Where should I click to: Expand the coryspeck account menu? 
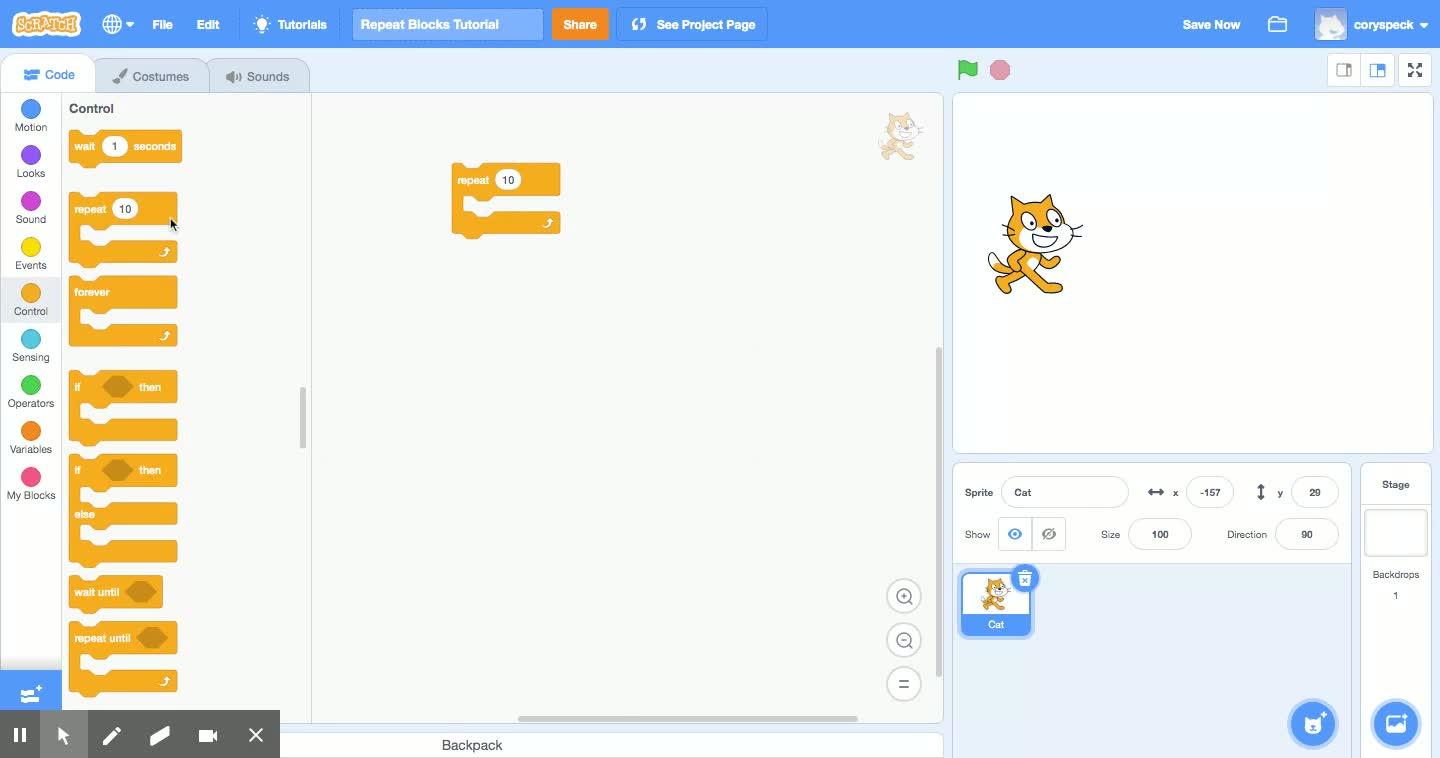(x=1372, y=25)
